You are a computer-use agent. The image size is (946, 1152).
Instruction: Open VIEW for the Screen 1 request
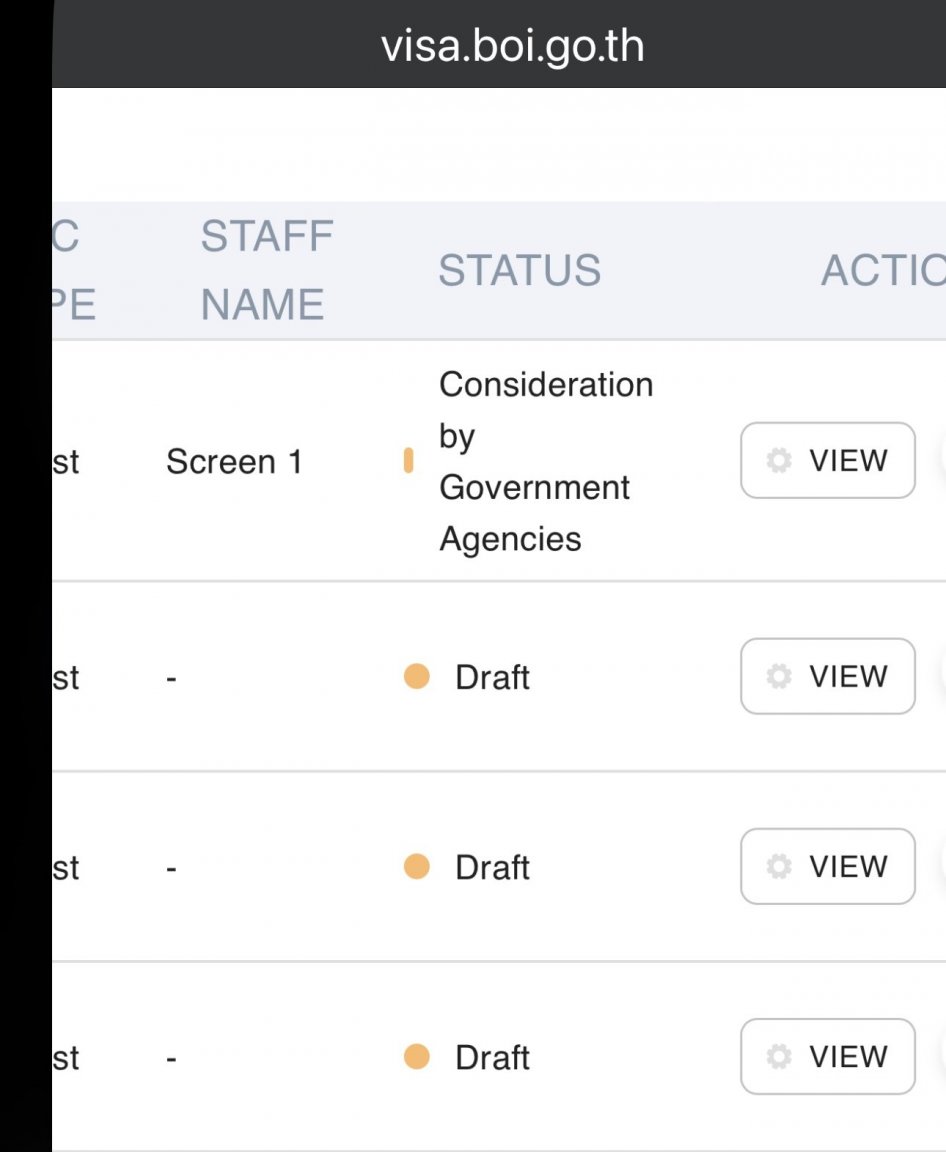(828, 460)
